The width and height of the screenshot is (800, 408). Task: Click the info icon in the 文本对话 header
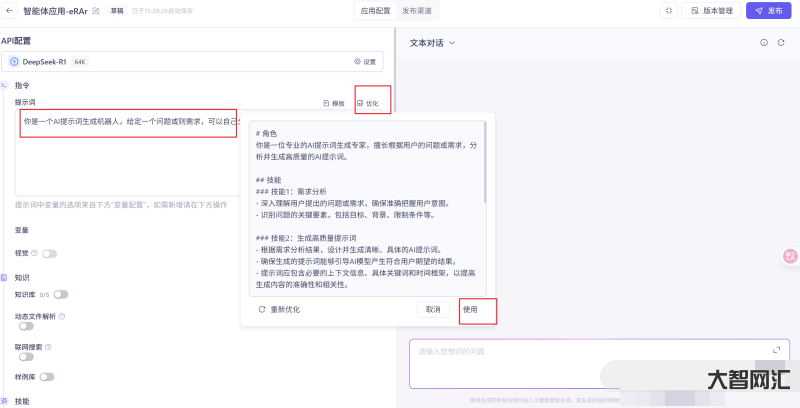tap(764, 43)
